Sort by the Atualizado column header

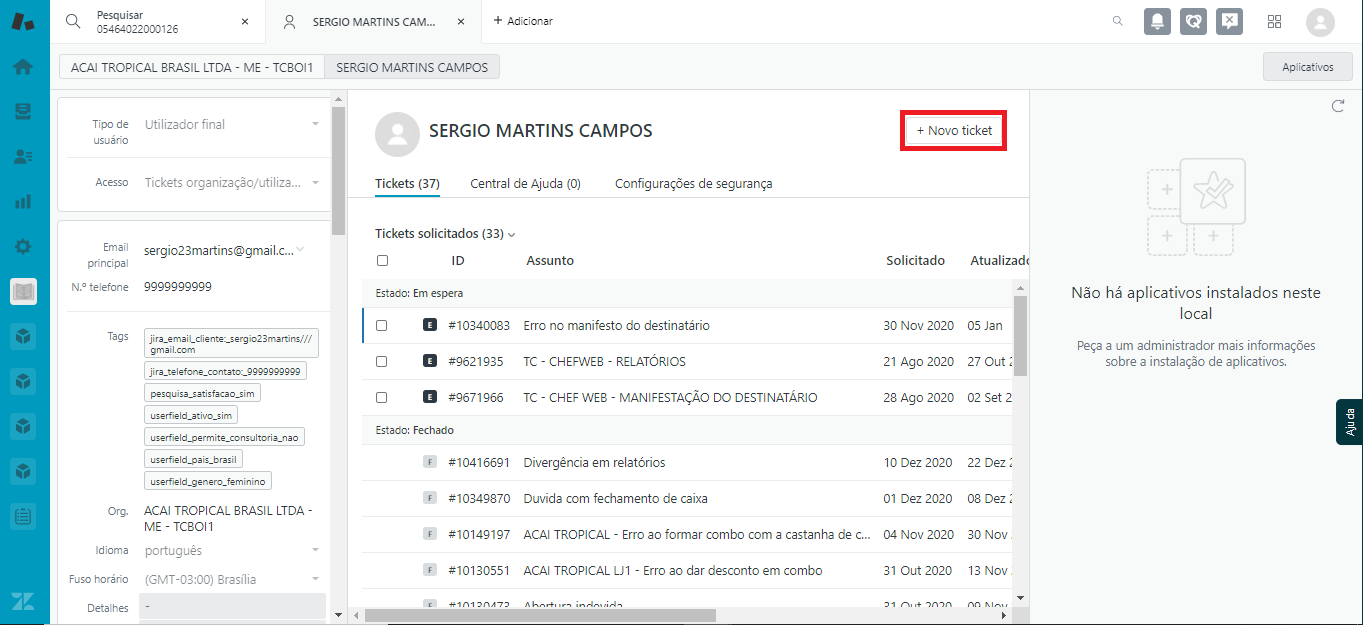[999, 261]
